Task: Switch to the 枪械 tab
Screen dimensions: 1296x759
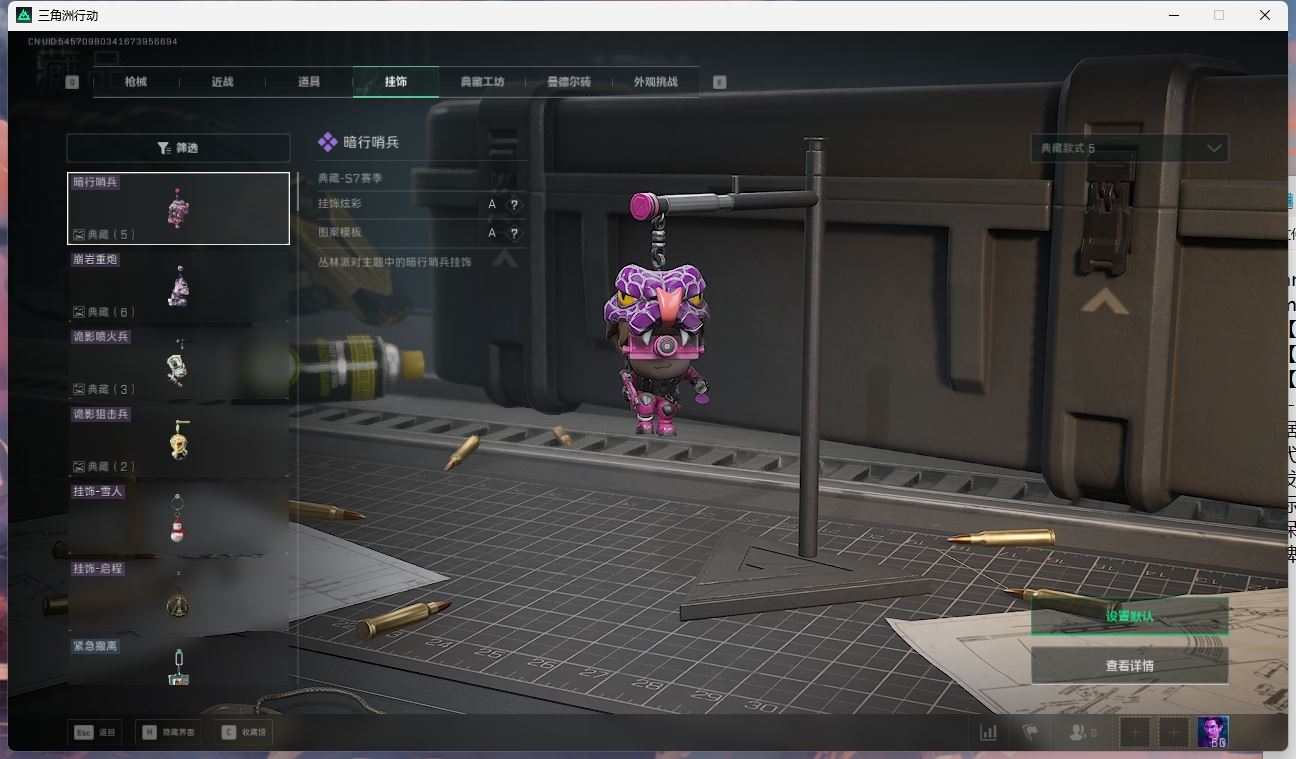Action: pos(136,82)
